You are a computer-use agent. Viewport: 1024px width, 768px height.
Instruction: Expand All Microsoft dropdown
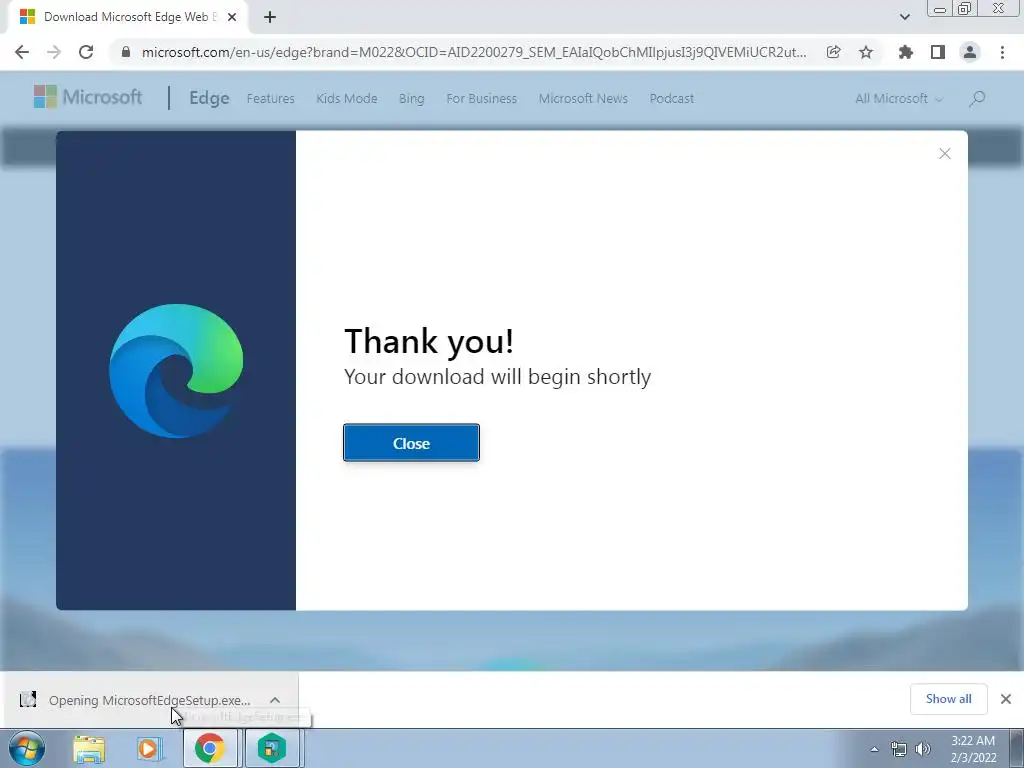tap(899, 99)
